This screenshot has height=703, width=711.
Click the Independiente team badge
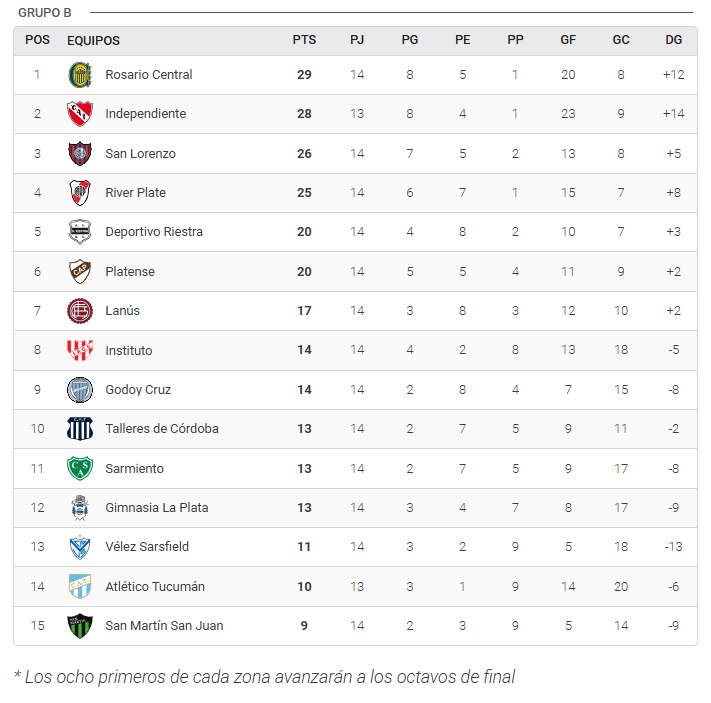coord(79,114)
